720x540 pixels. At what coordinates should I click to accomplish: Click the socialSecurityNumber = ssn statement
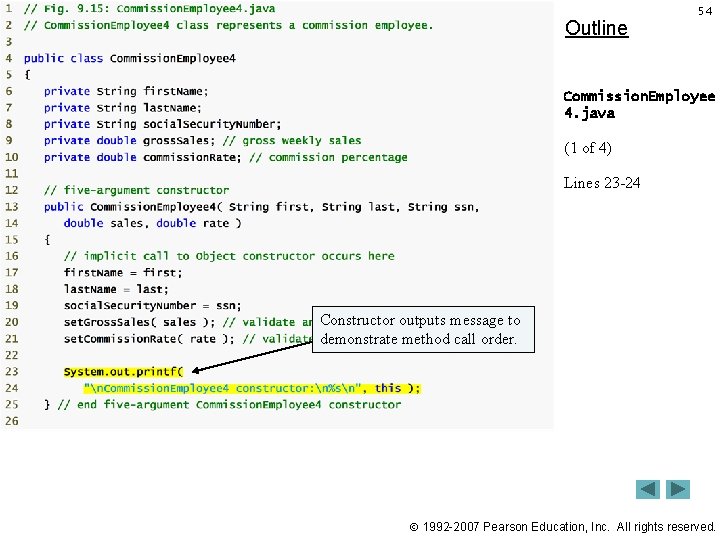tap(152, 306)
